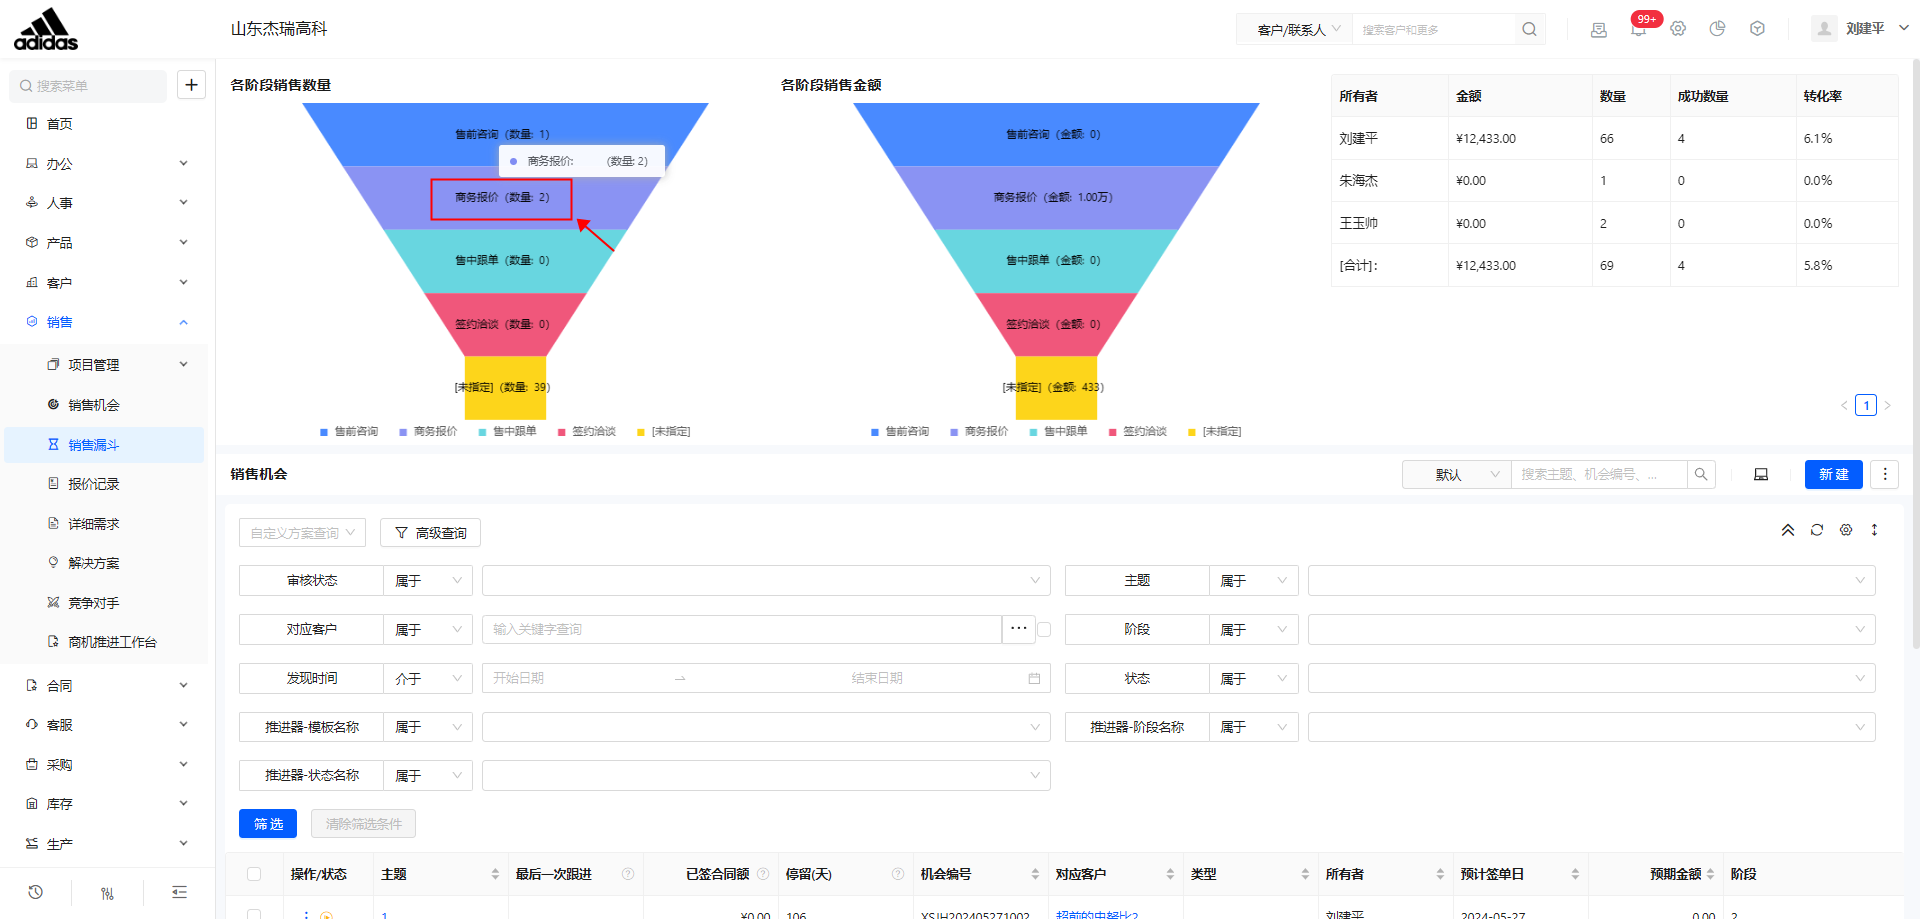Open 竞争对手 in the sidebar
Screen dimensions: 1920x919
(x=93, y=603)
